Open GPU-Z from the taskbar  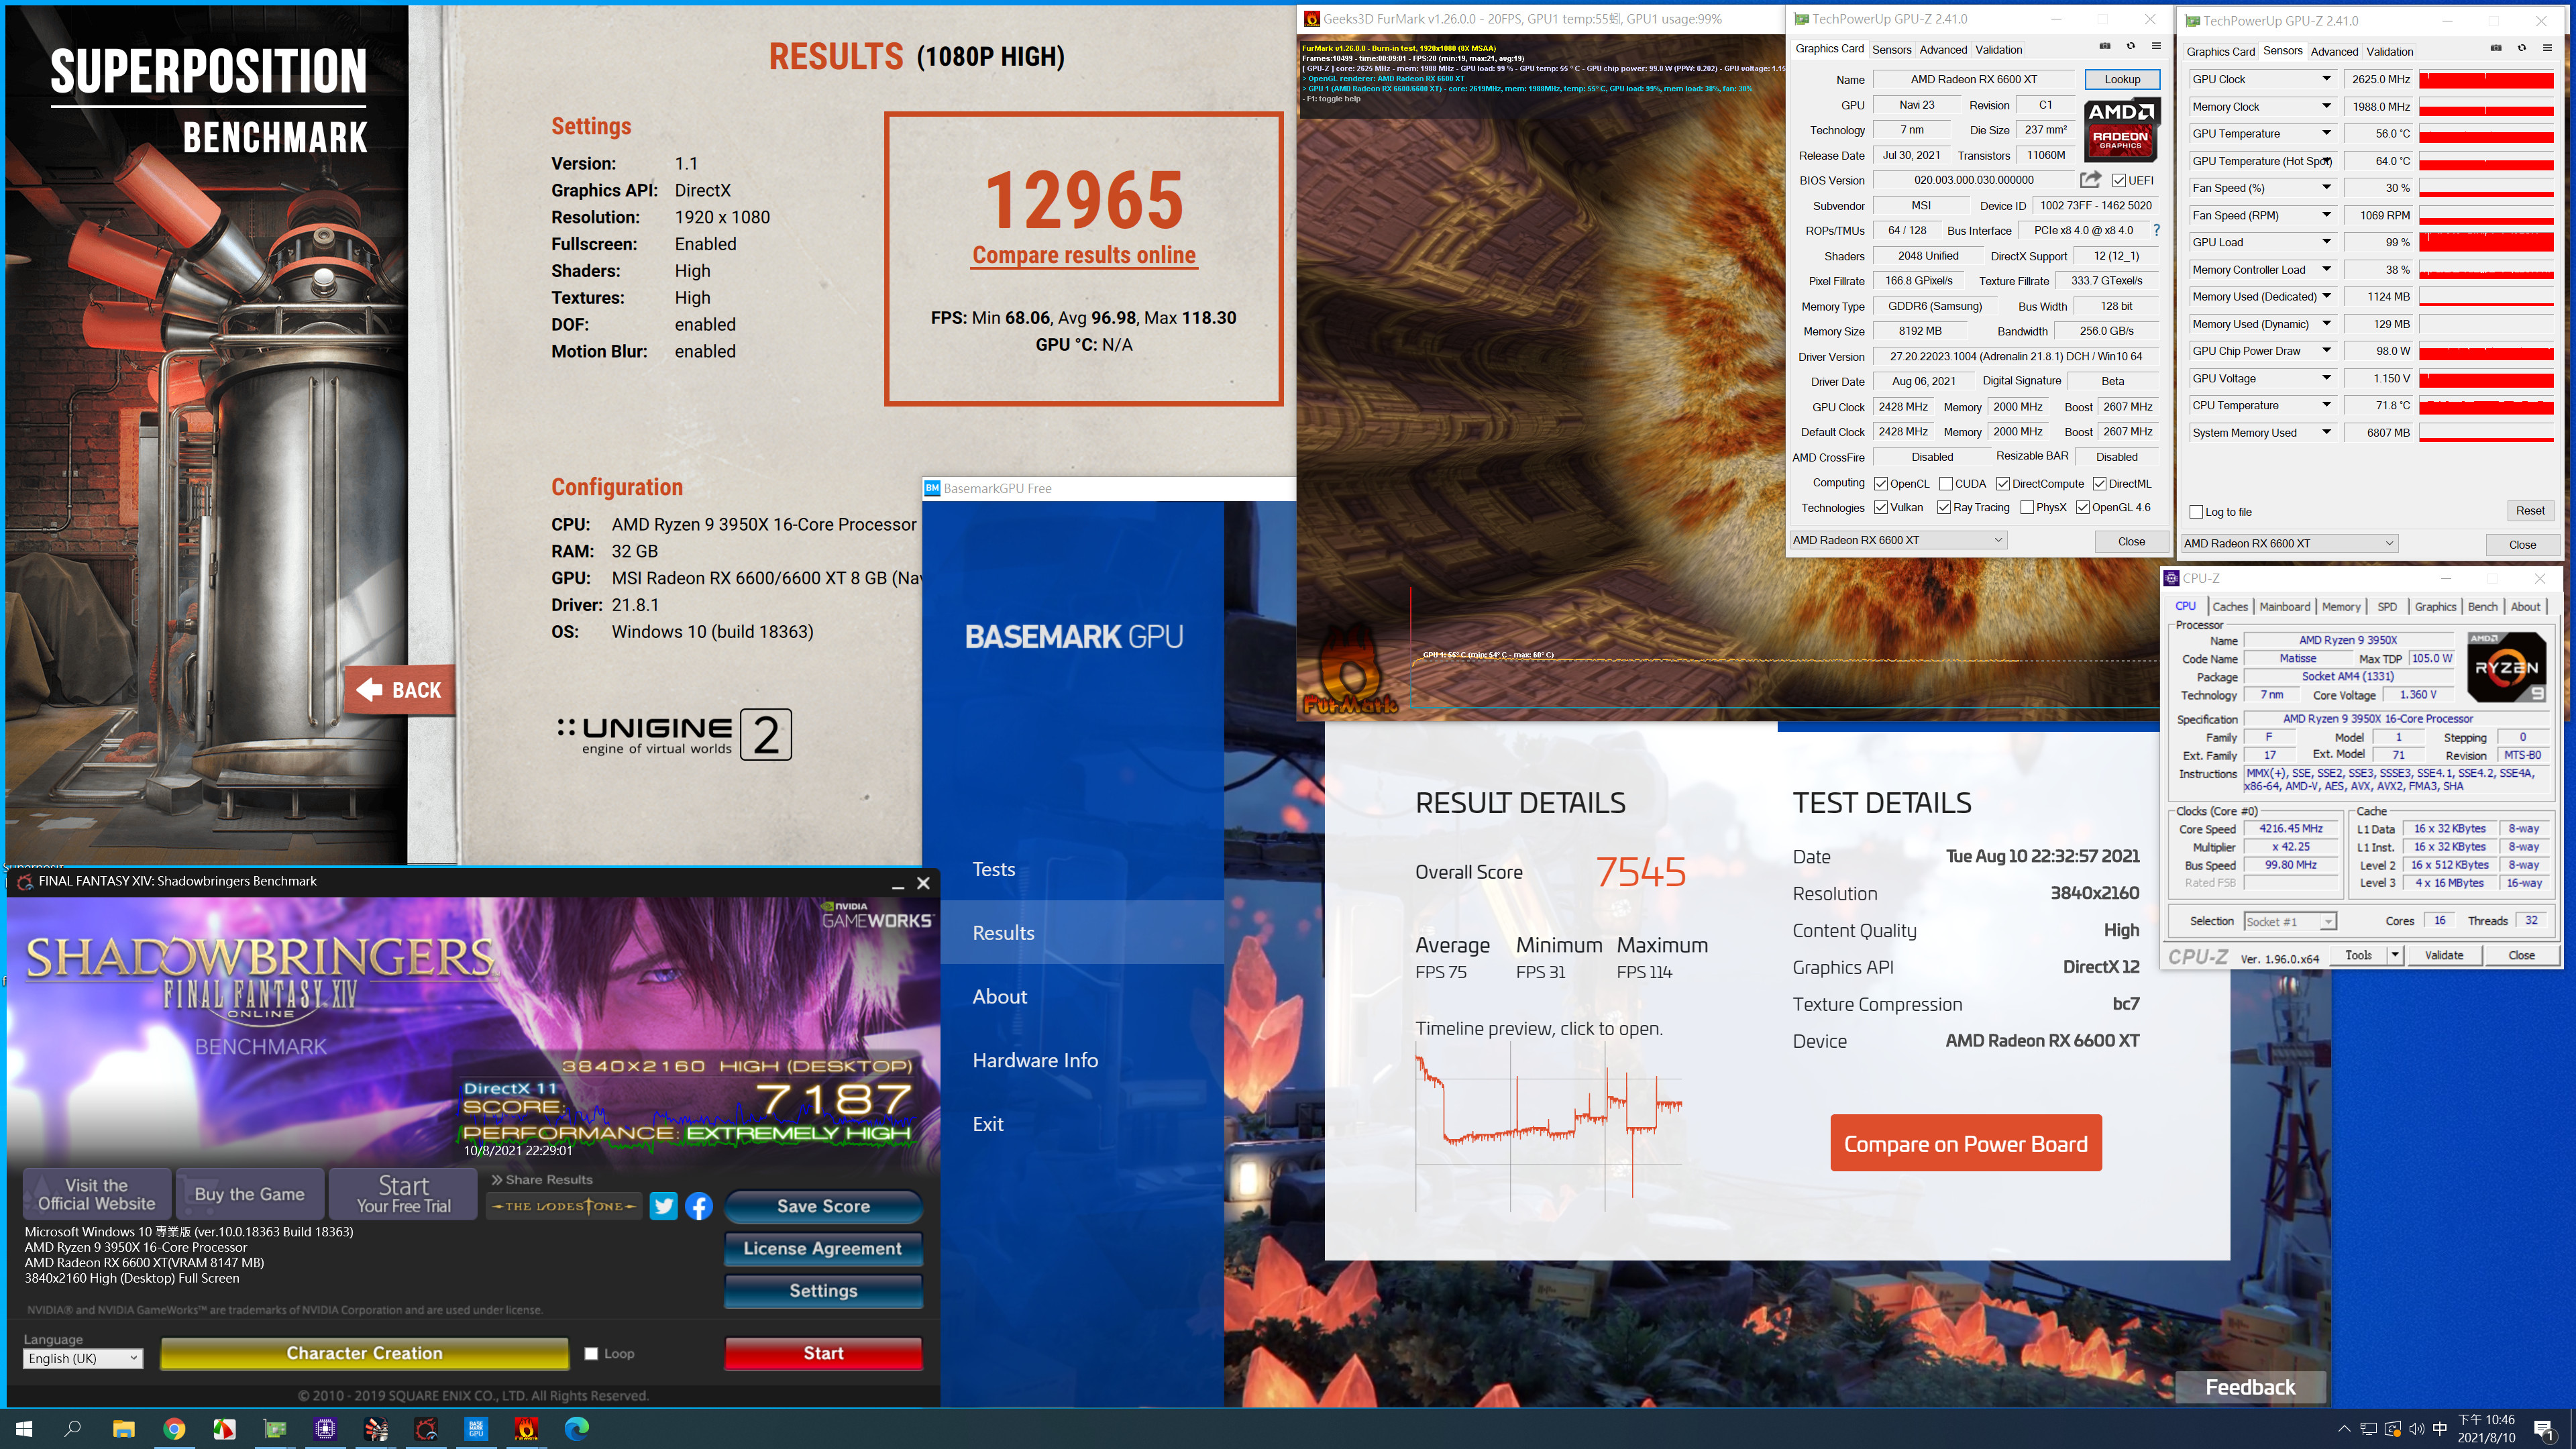point(275,1428)
